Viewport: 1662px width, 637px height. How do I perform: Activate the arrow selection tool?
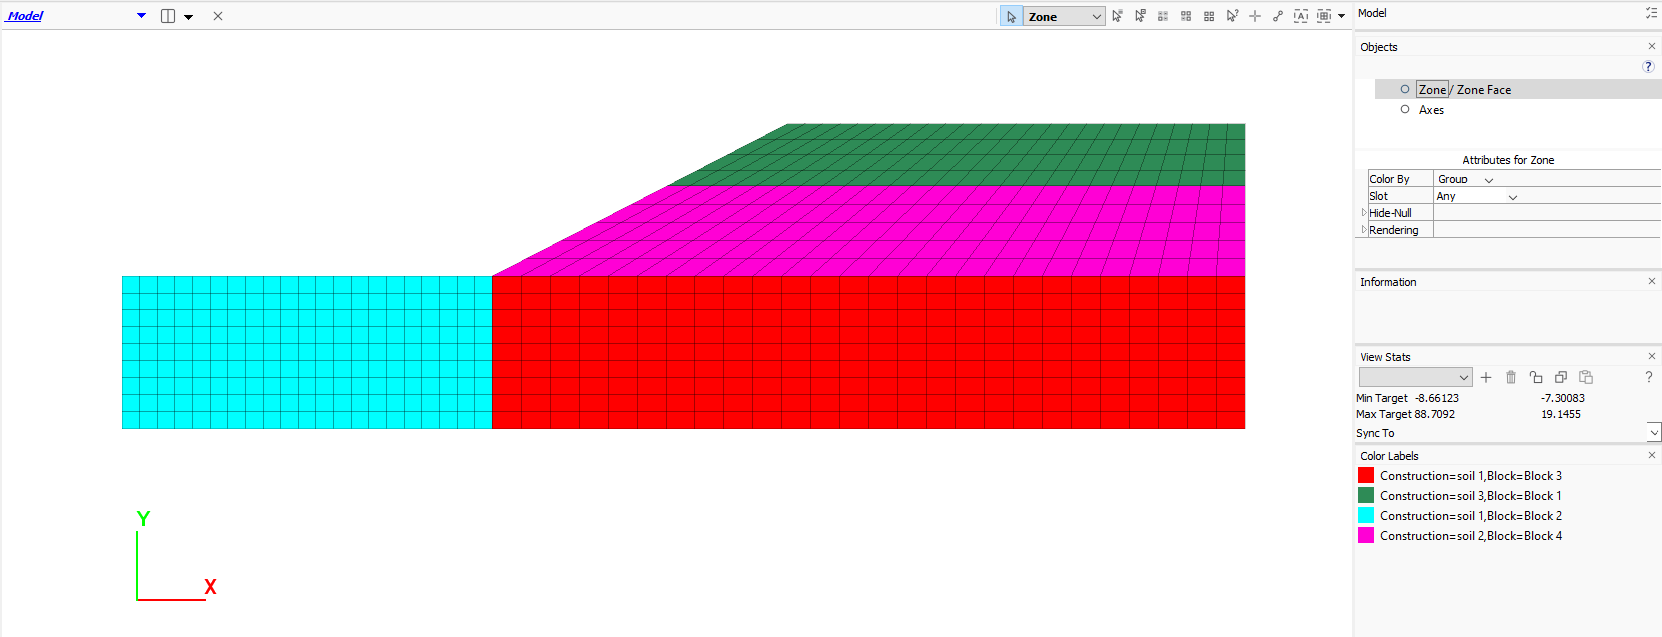1011,17
